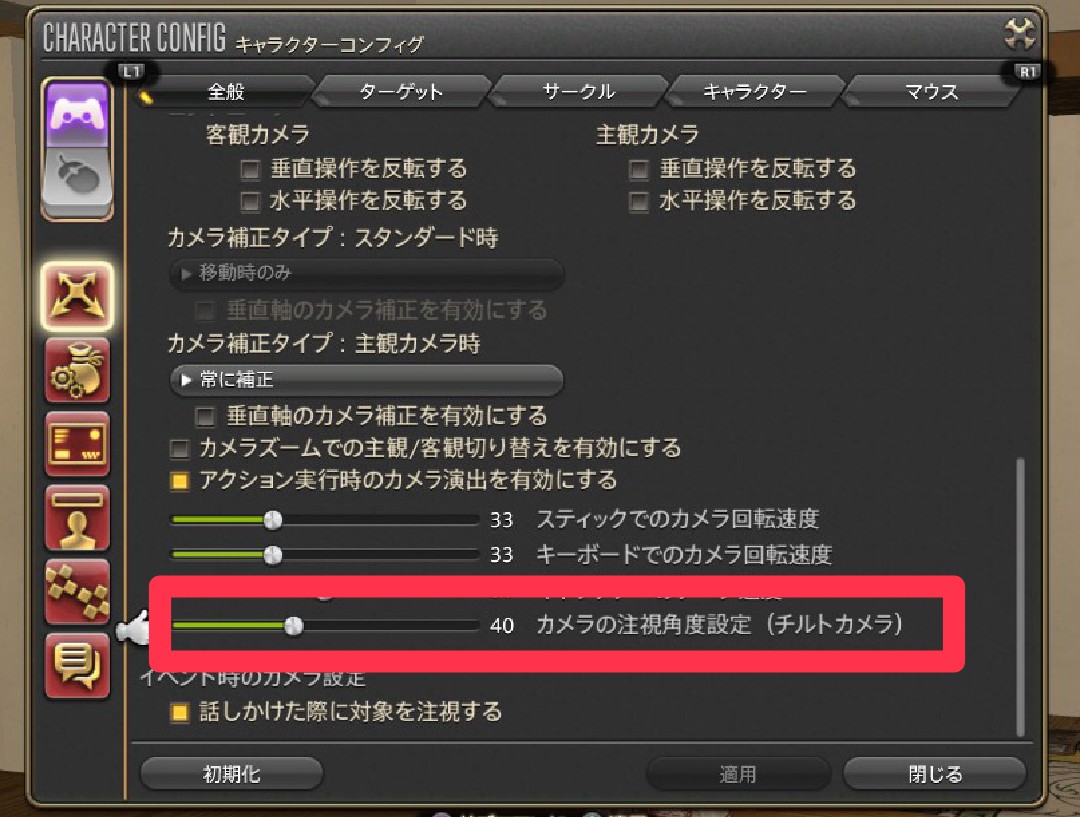Open the checkered hotbar settings icon
This screenshot has width=1080, height=817.
point(77,592)
